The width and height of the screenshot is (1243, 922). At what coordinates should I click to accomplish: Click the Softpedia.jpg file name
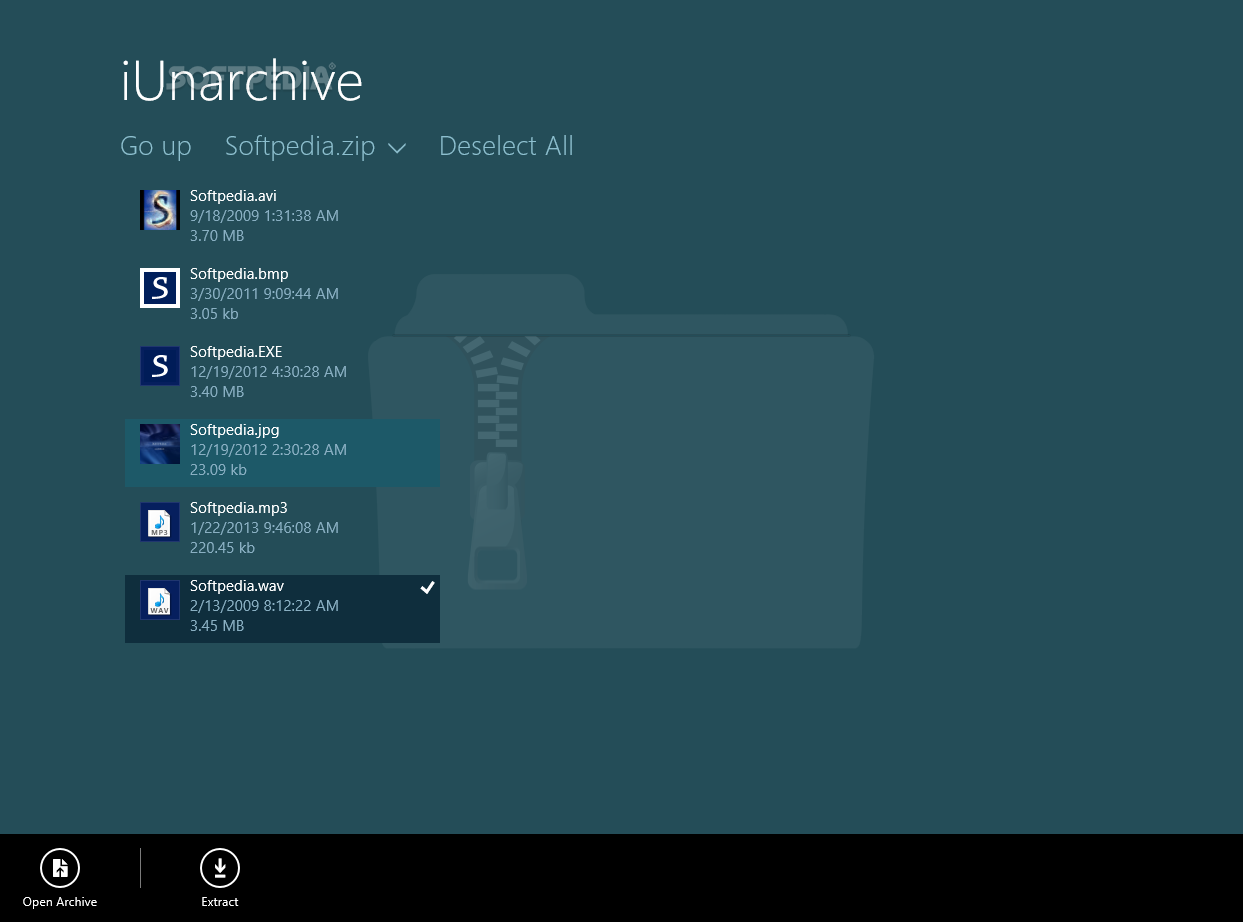(x=234, y=430)
